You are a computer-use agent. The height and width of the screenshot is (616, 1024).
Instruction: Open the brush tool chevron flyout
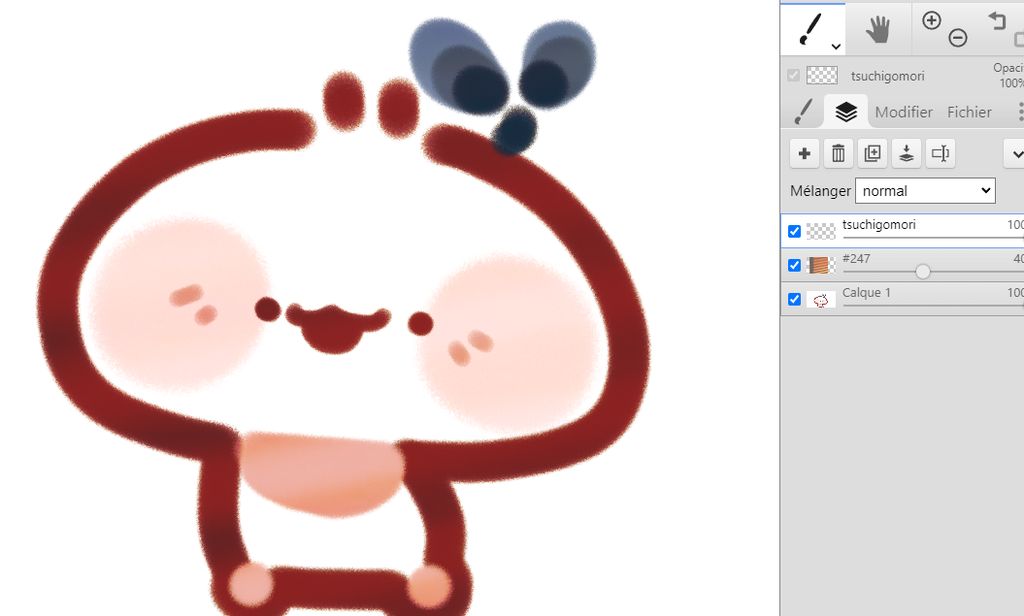835,47
